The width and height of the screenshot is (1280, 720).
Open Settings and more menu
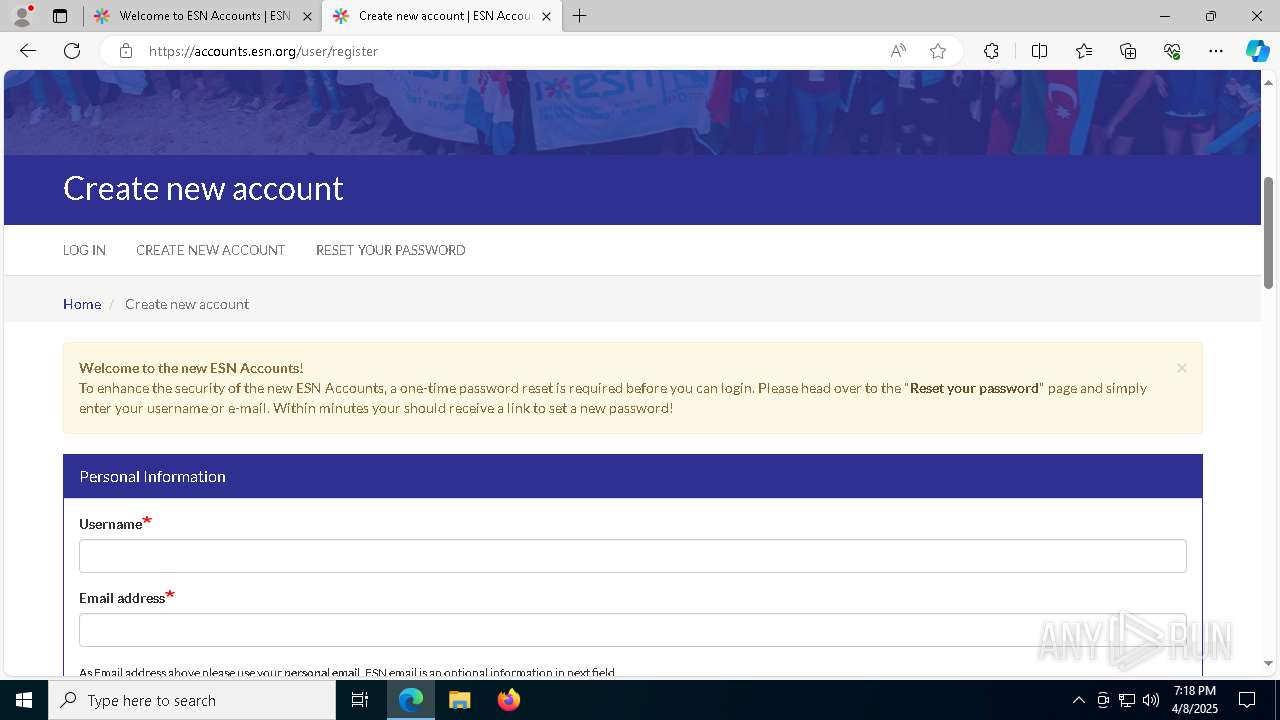tap(1216, 51)
